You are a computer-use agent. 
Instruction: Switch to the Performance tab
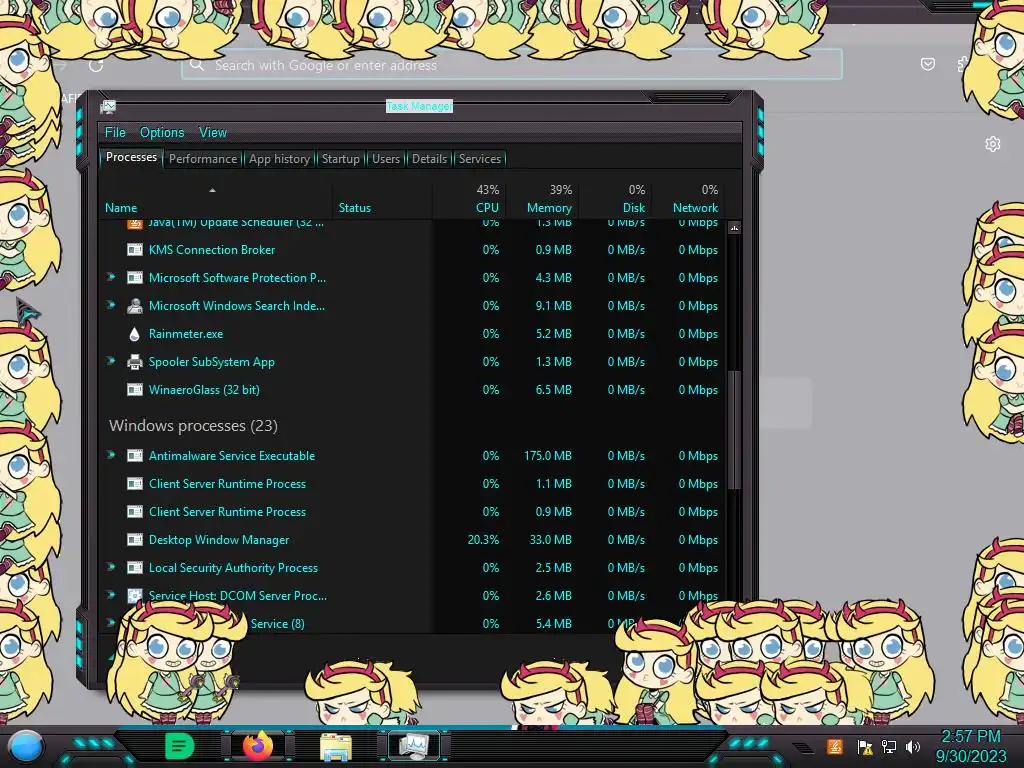pos(203,159)
